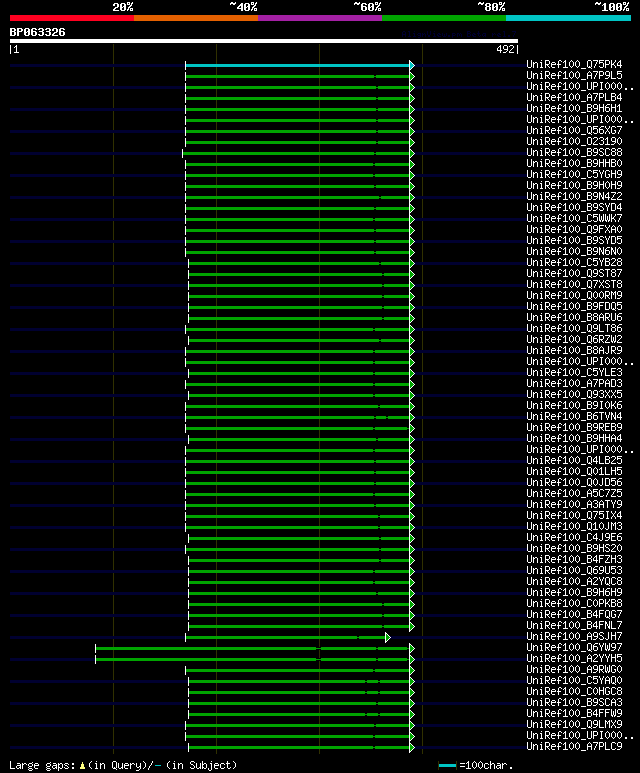Select the UniRef100_B9SYD5 label
Image resolution: width=640 pixels, height=773 pixels.
pos(574,241)
